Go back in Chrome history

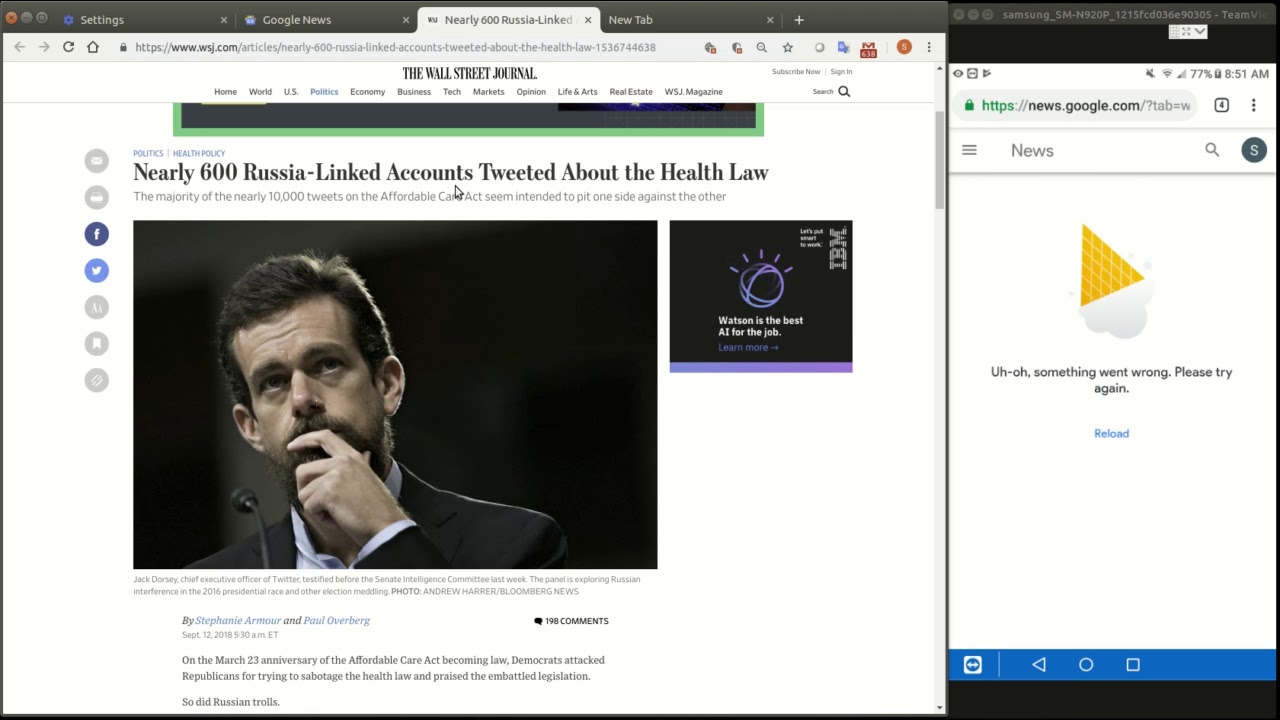pos(19,47)
